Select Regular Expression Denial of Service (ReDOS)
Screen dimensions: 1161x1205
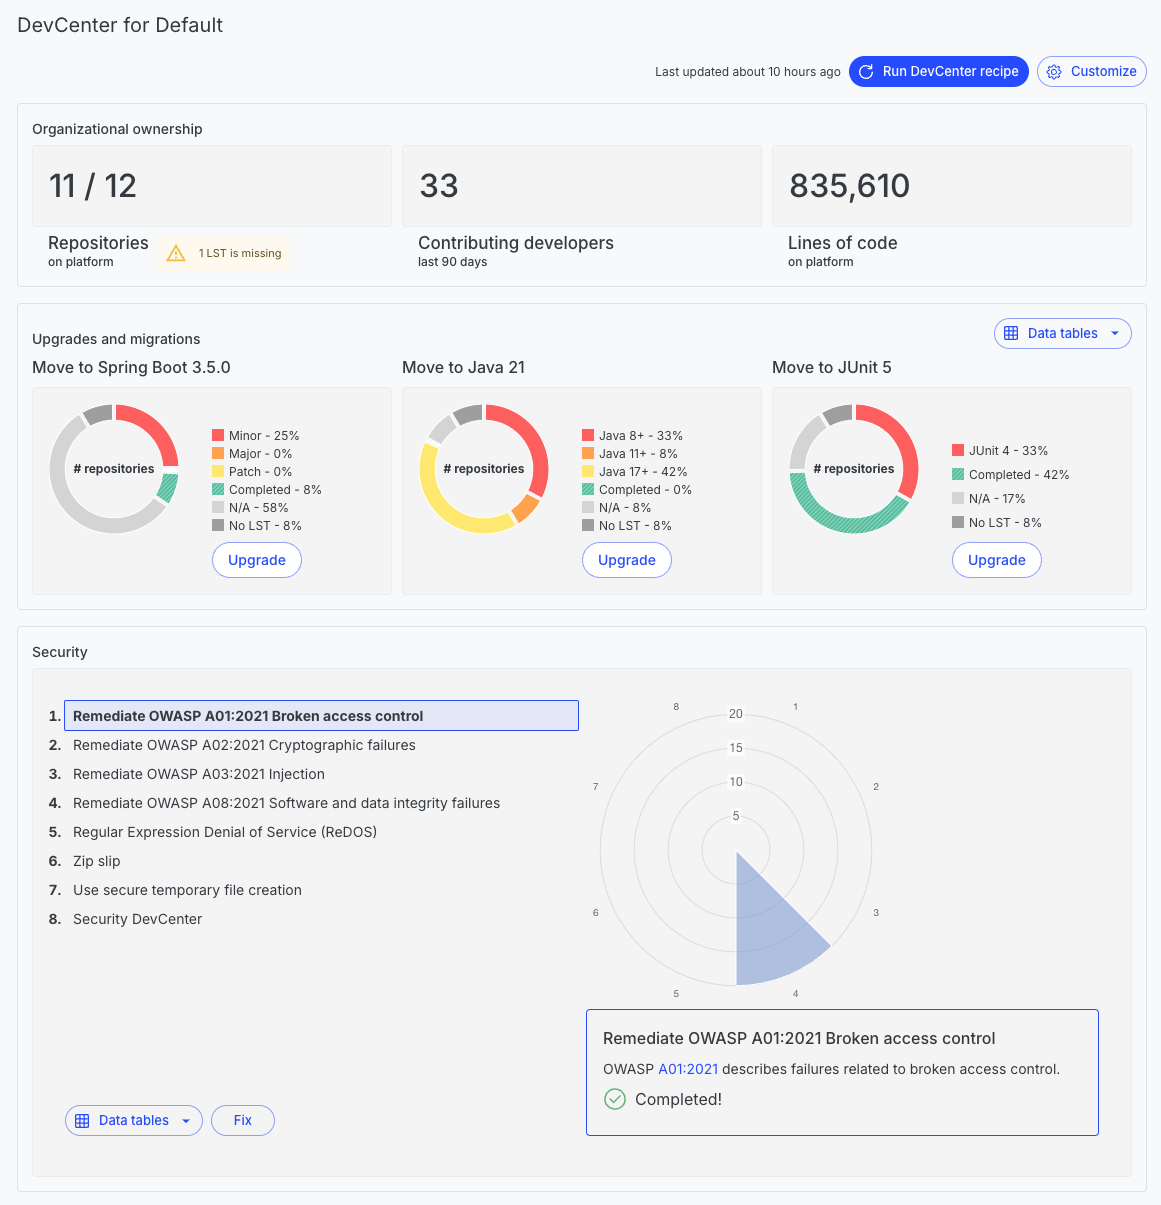[225, 832]
